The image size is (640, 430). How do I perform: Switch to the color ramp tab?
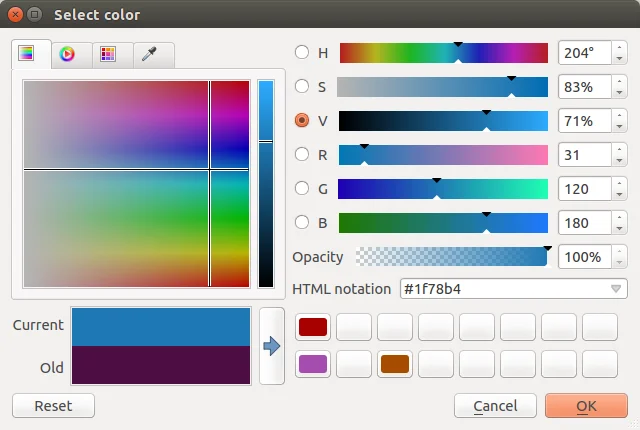coord(27,54)
